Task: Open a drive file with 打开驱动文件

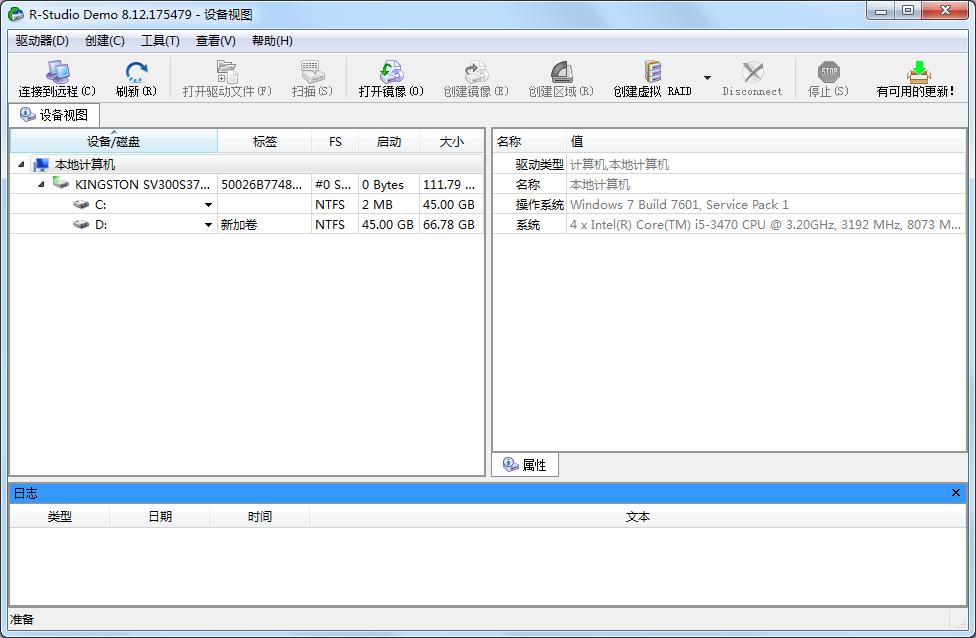Action: [225, 78]
